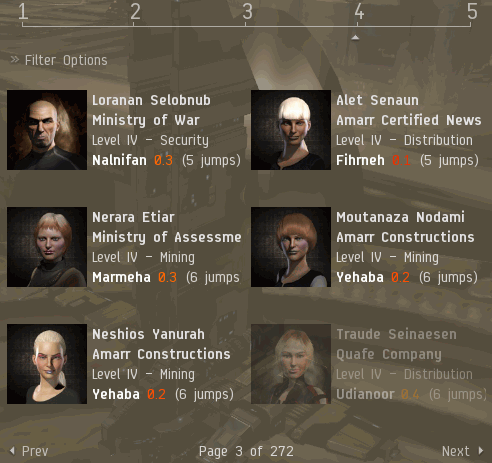Click the Amarr Certified News corporation name

pos(409,120)
